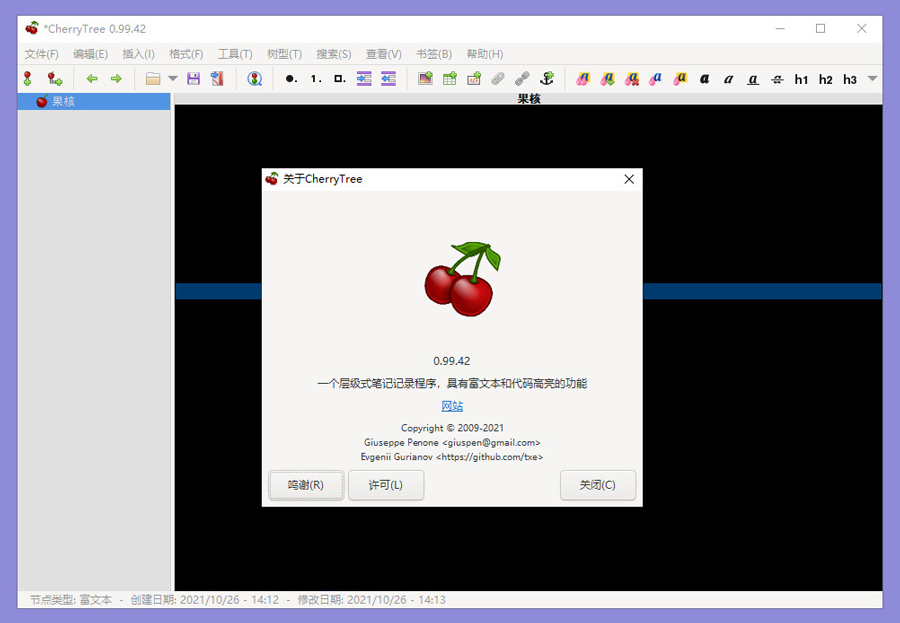
Task: Open the 网站 website link
Action: [x=452, y=406]
